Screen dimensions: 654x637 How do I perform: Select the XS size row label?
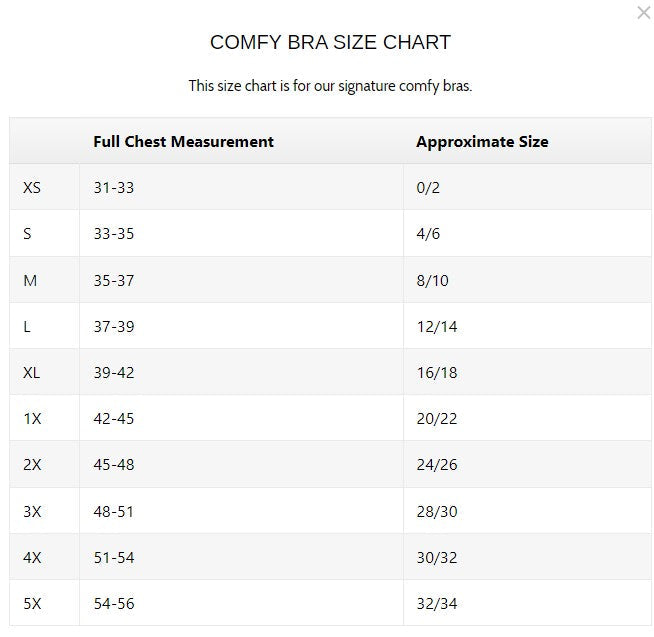pos(32,188)
